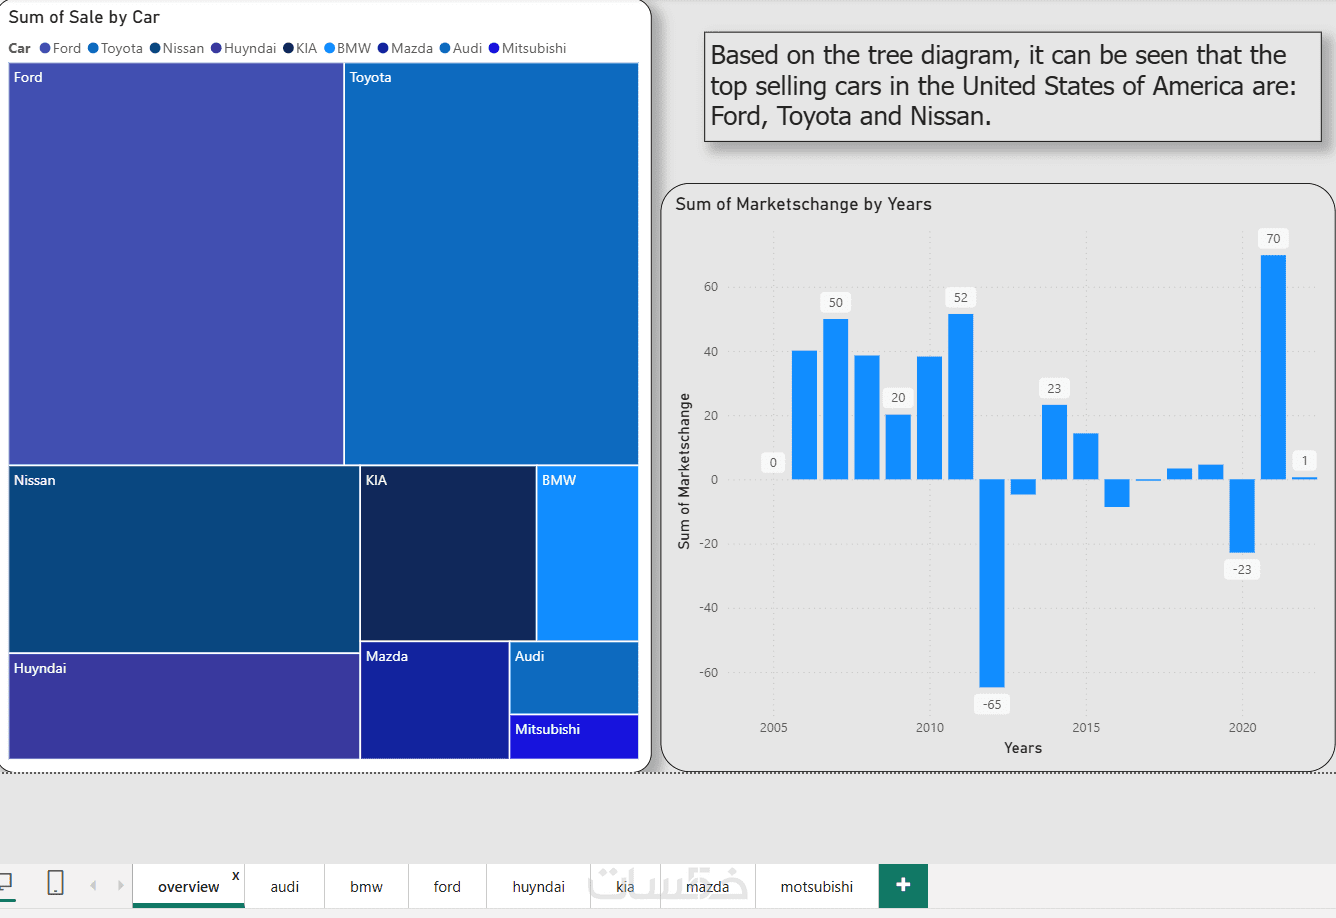
Task: Click the 'Sum of Marketschange by Years' title
Action: tap(803, 204)
